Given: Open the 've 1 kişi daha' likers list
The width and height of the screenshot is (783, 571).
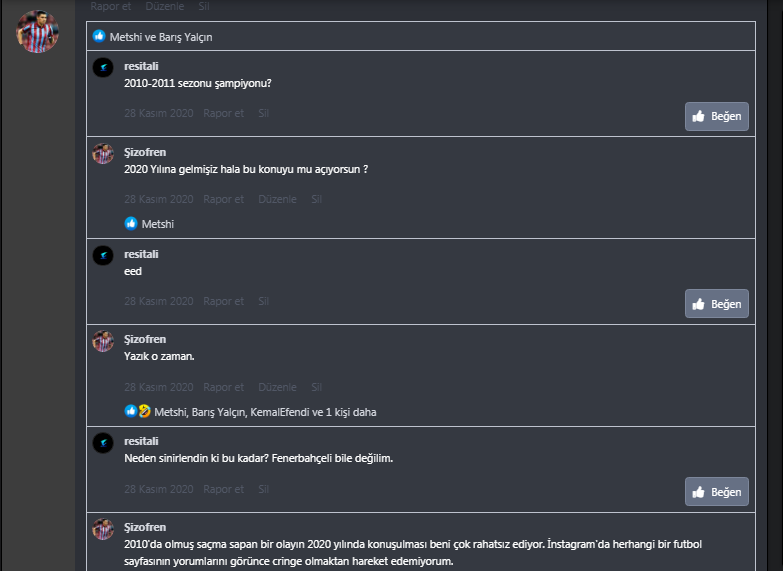Looking at the screenshot, I should pyautogui.click(x=344, y=412).
